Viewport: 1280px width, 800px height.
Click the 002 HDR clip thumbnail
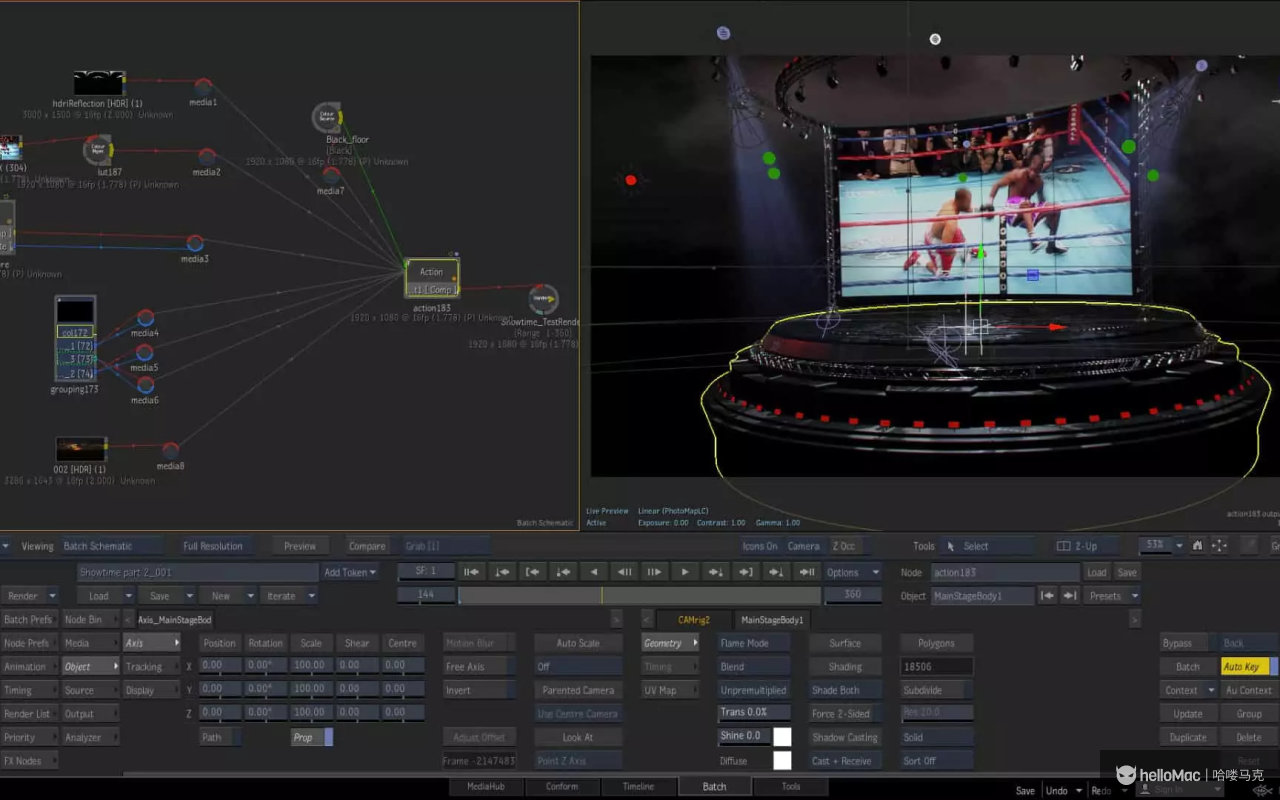81,450
